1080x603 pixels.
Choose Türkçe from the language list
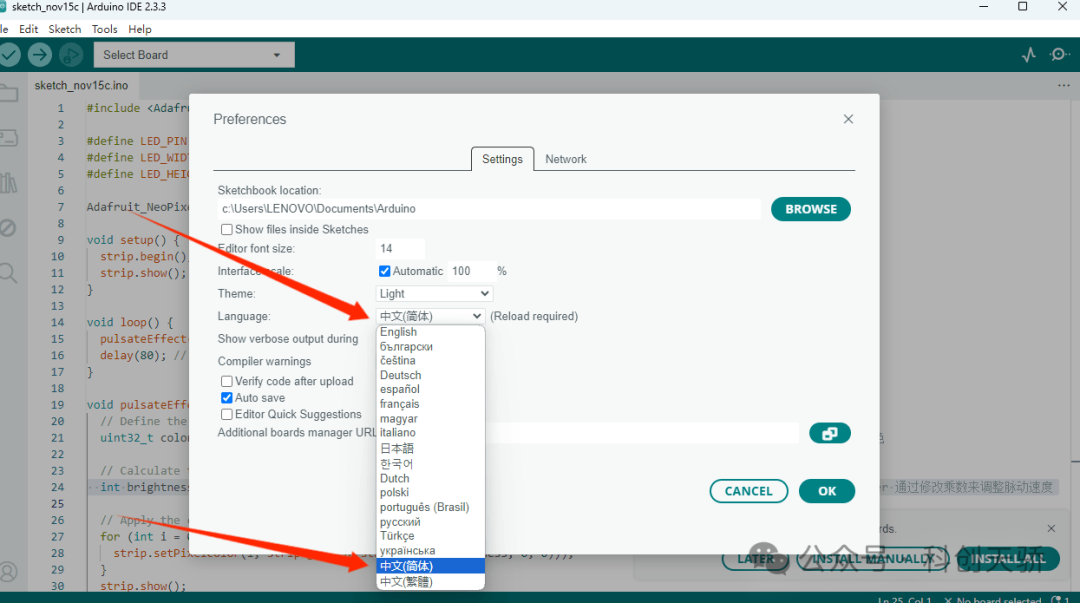[430, 536]
